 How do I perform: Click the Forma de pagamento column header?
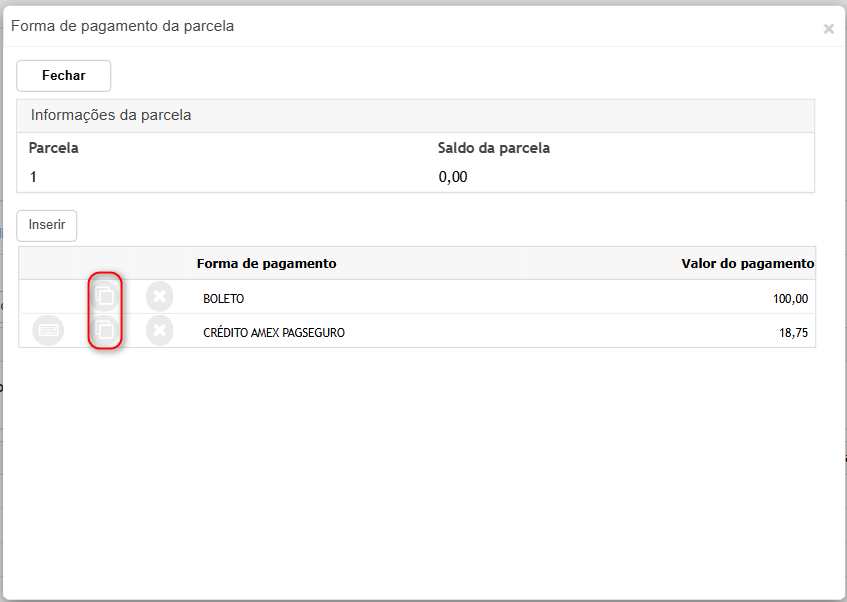(266, 263)
